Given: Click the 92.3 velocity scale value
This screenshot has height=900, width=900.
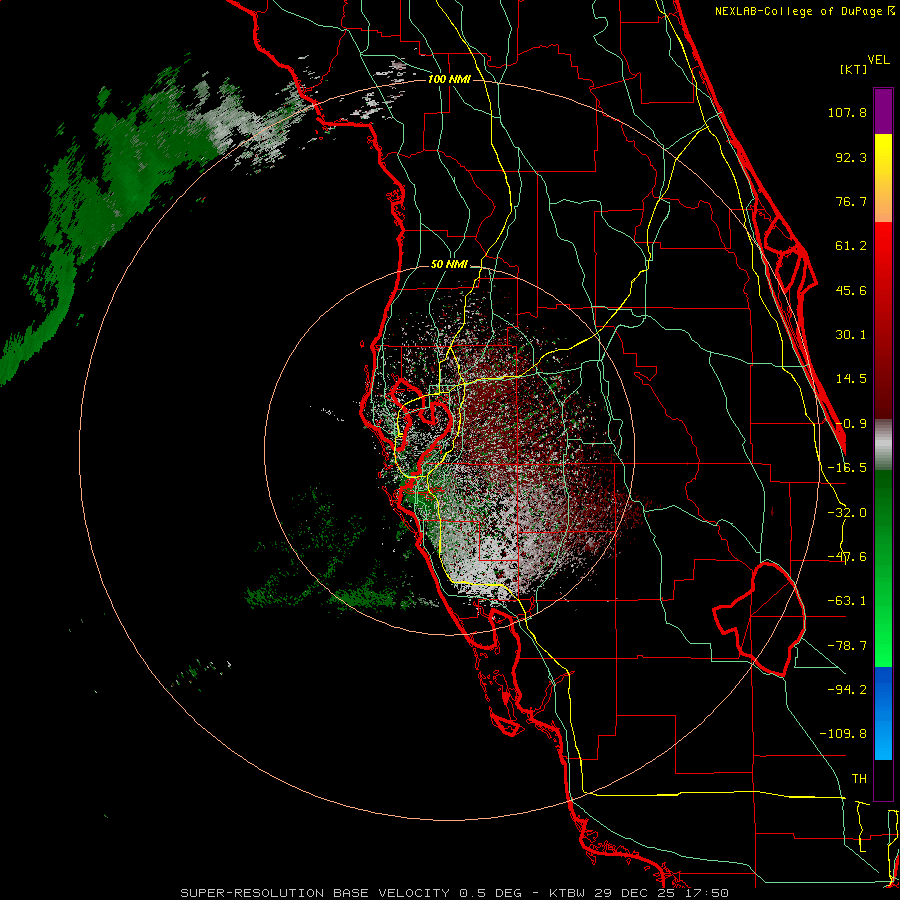Looking at the screenshot, I should [851, 157].
